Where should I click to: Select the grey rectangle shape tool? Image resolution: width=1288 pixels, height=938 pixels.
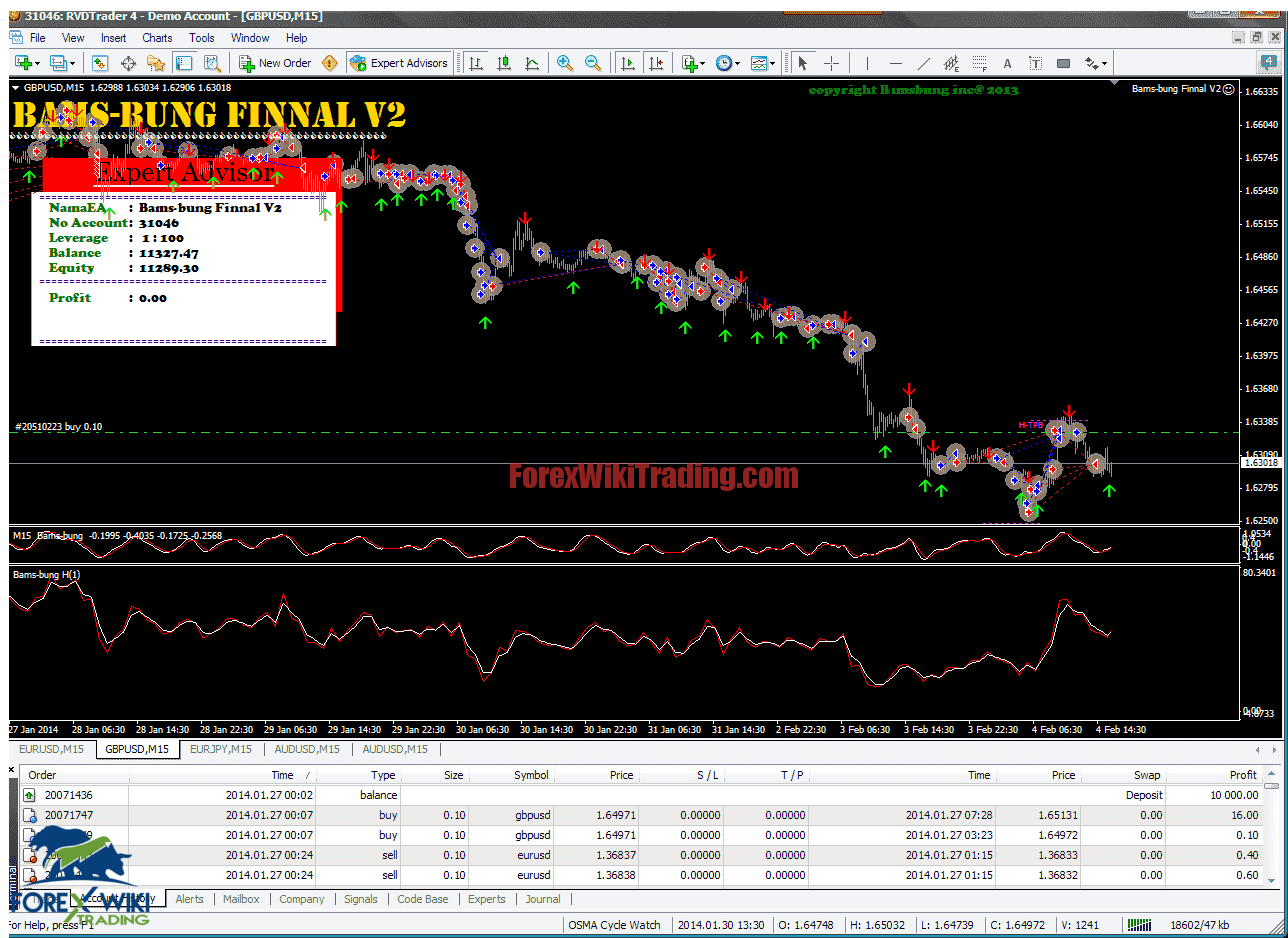pyautogui.click(x=1063, y=63)
